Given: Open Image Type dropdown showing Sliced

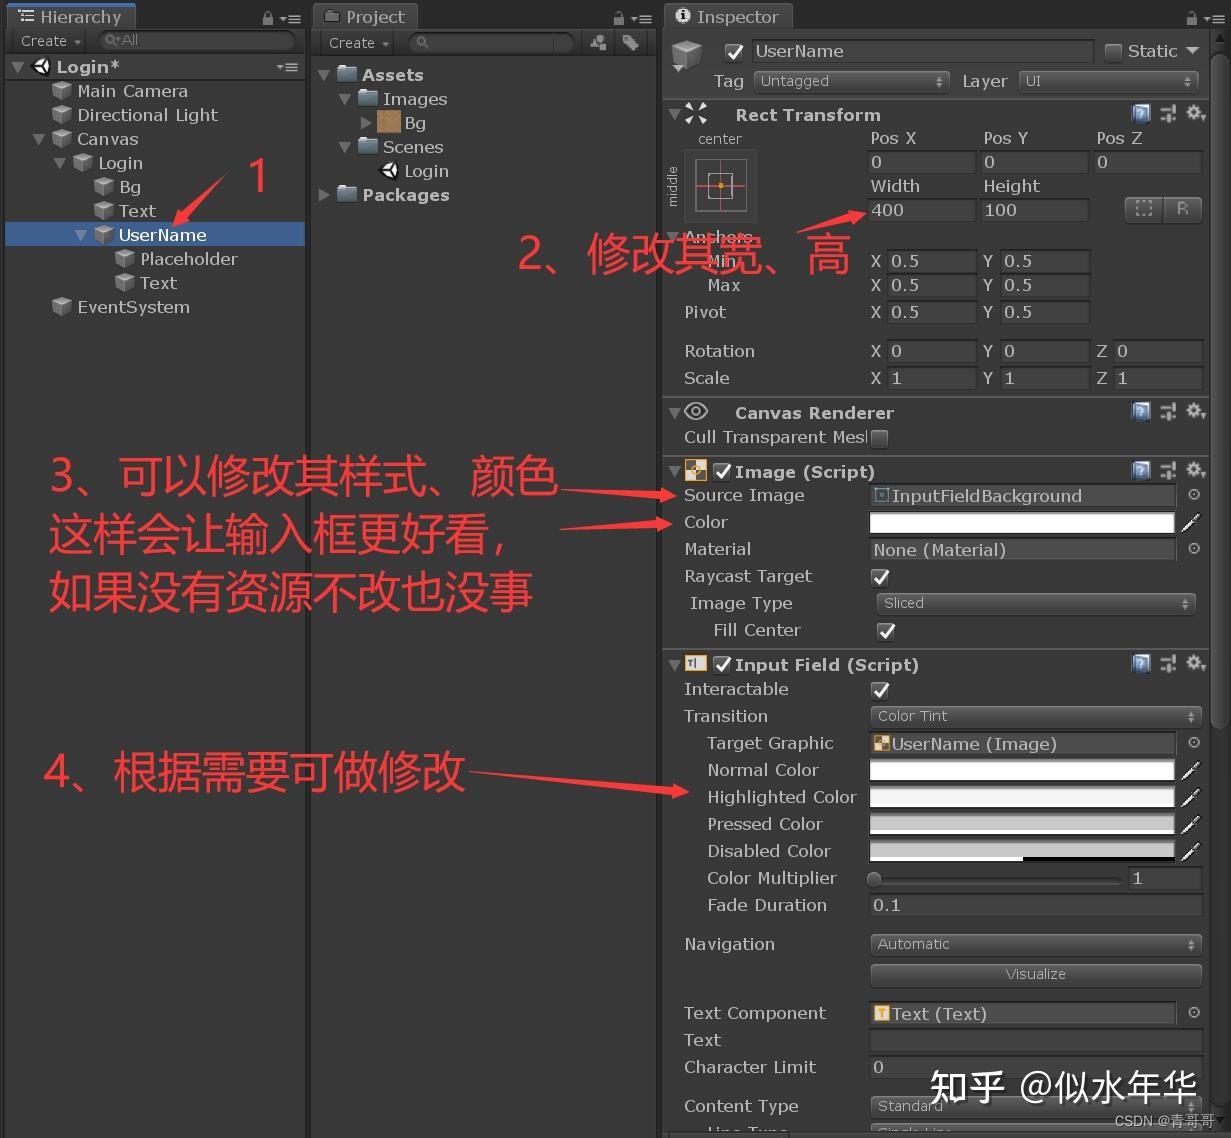Looking at the screenshot, I should [1036, 603].
